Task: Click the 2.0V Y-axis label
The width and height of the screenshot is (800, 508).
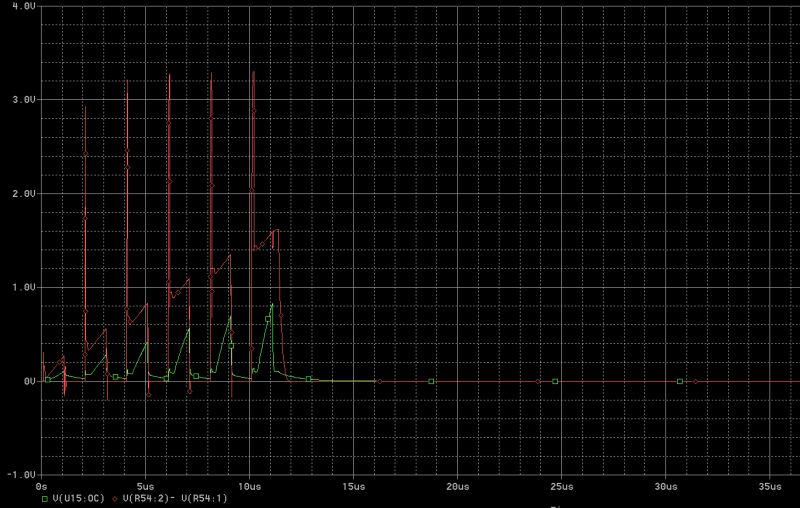Action: pos(23,194)
